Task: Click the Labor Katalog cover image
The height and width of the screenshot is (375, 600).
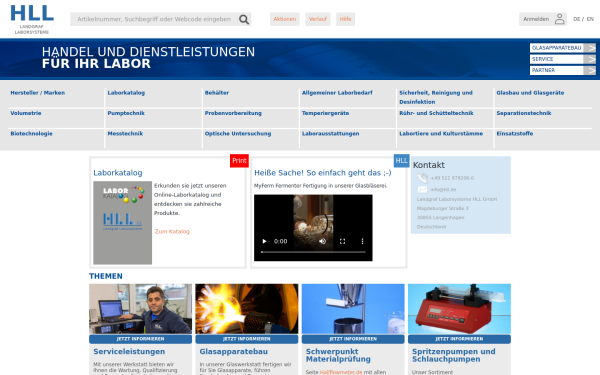Action: (122, 223)
